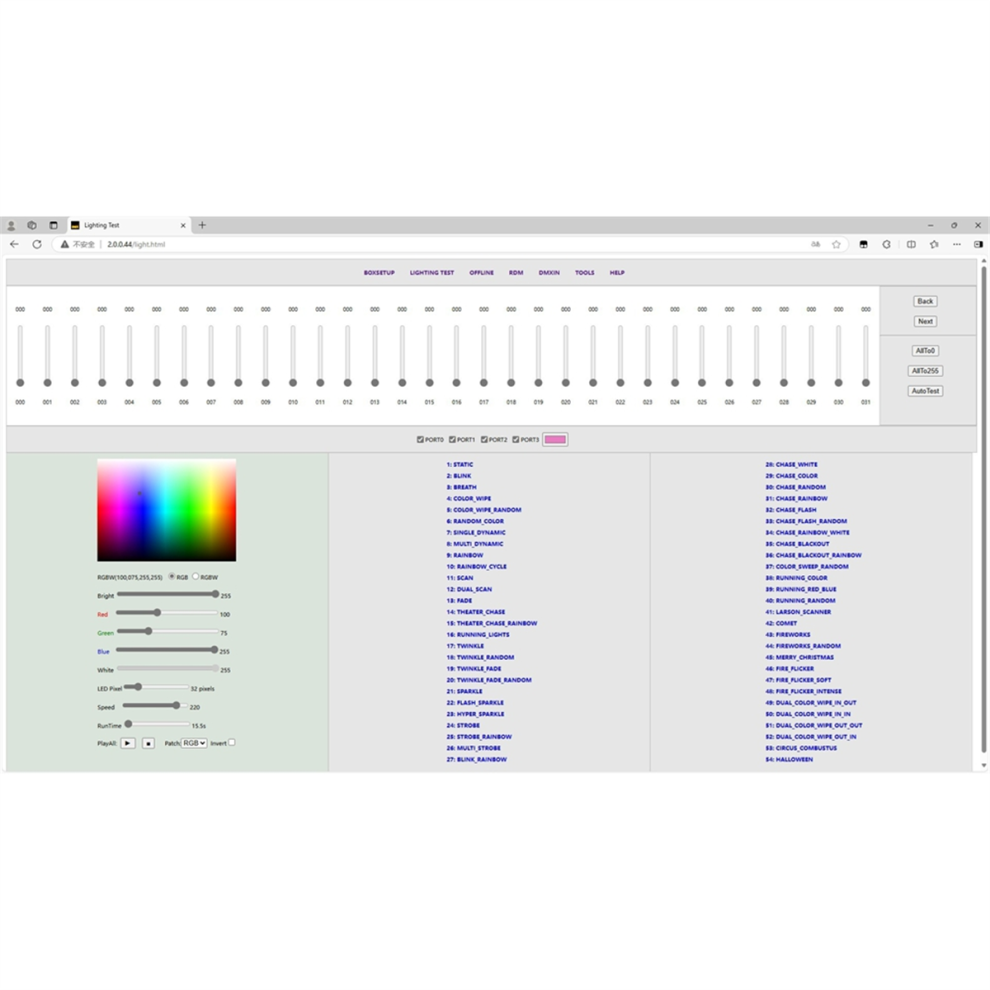Select effect 3: BREATH
Image resolution: width=990 pixels, height=990 pixels.
point(462,487)
